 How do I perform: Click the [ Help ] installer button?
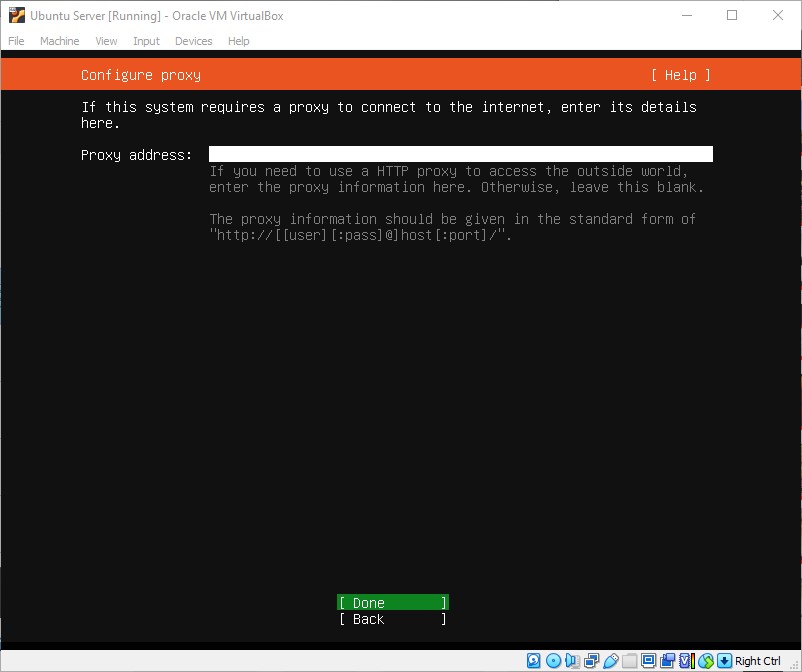pyautogui.click(x=680, y=75)
